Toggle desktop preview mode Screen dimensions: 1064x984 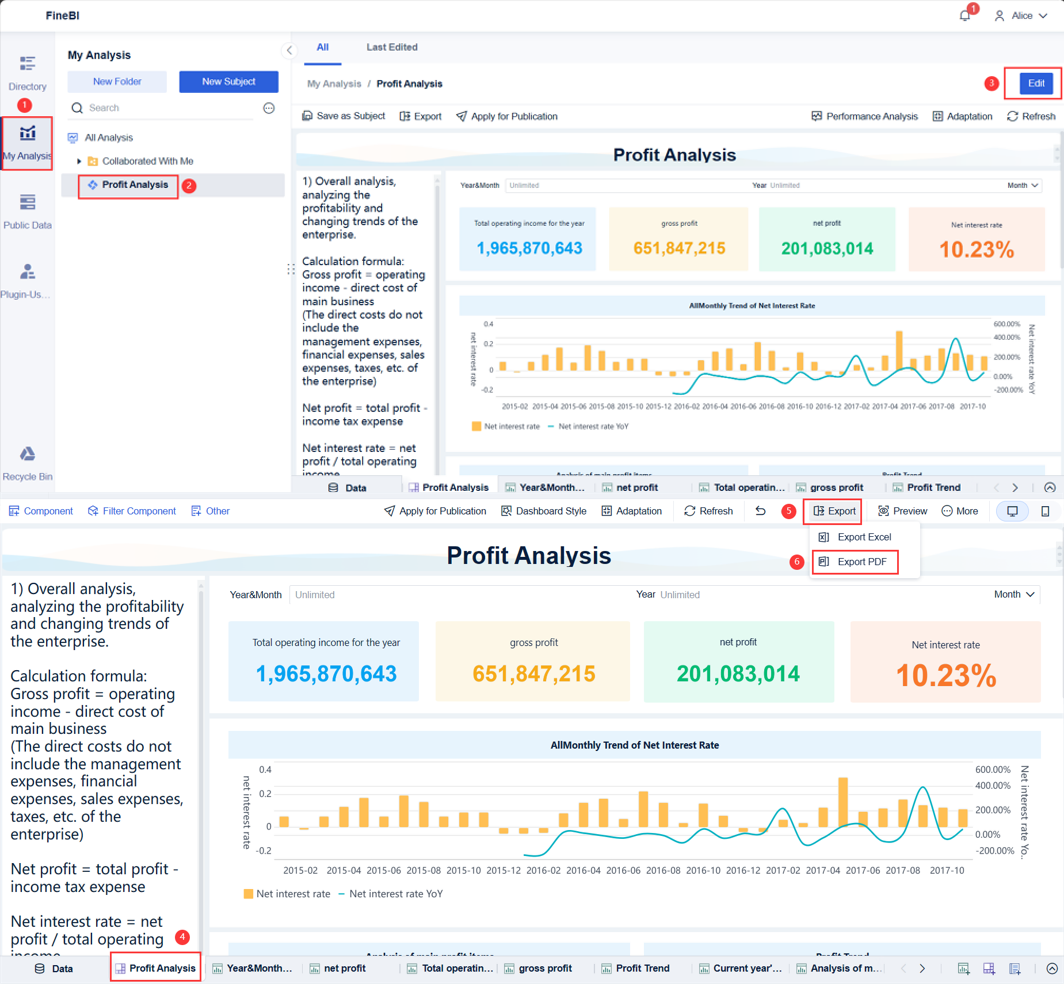point(1012,511)
